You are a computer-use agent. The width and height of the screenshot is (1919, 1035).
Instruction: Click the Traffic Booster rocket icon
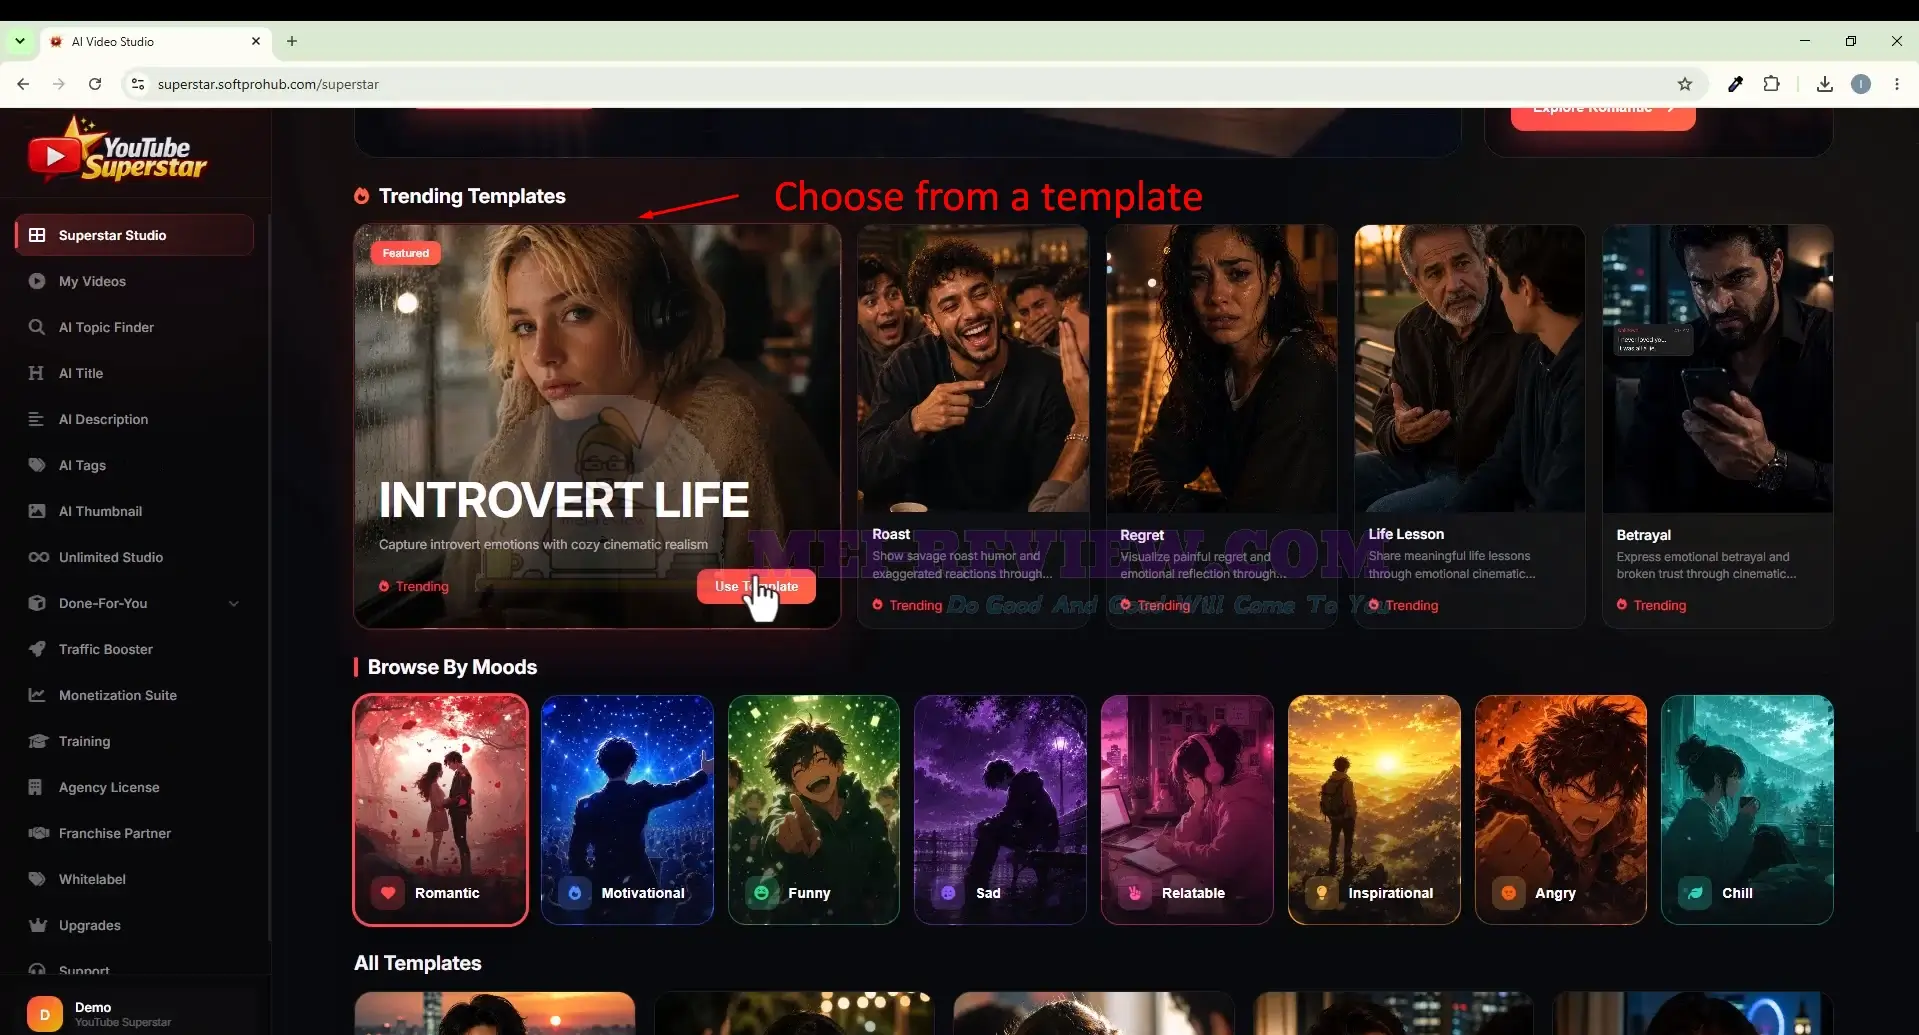[37, 649]
